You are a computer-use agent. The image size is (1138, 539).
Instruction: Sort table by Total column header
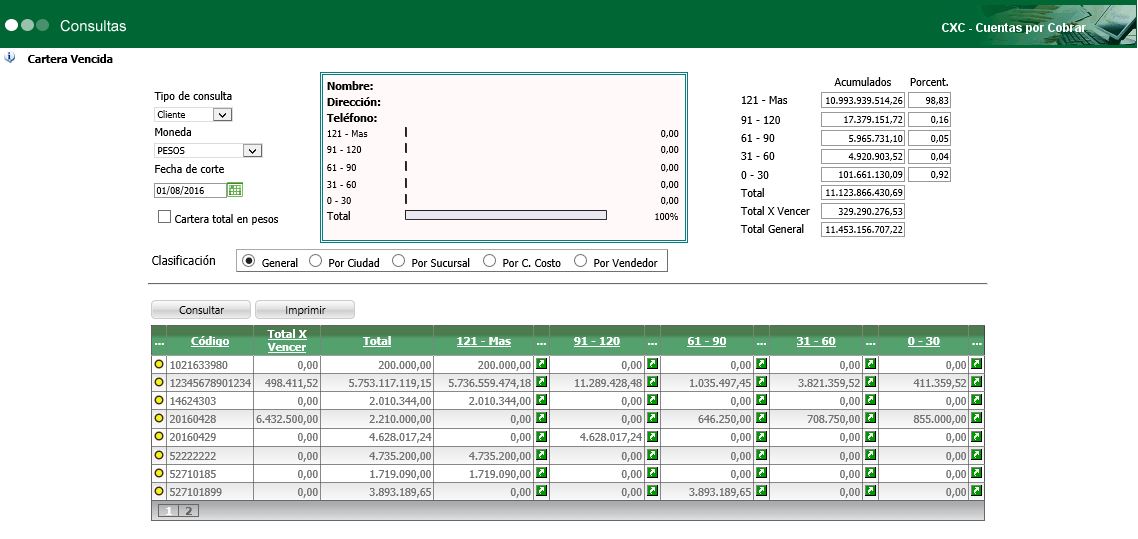click(x=377, y=341)
